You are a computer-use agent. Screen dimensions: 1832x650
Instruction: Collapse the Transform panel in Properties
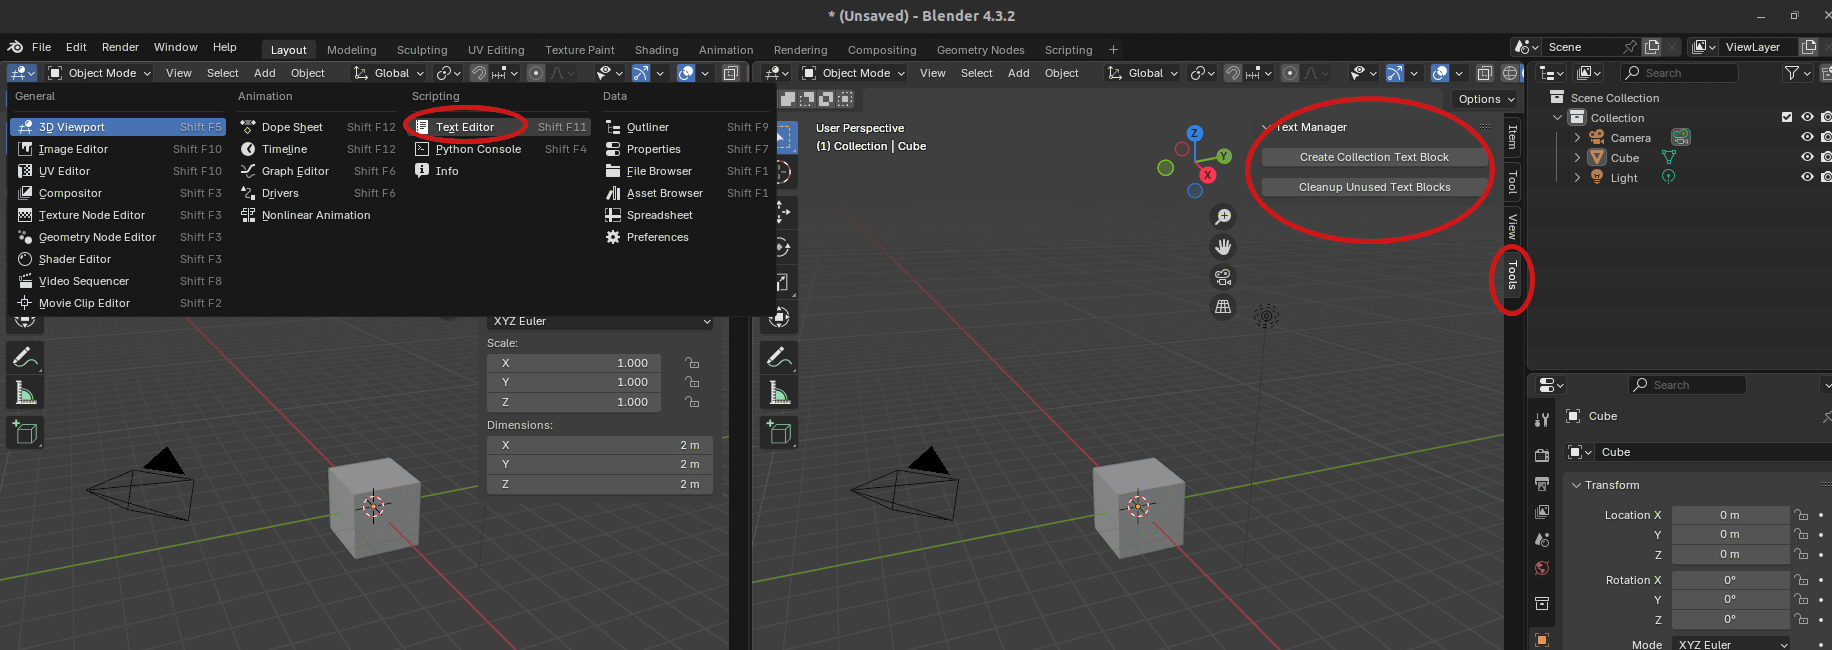click(1577, 485)
